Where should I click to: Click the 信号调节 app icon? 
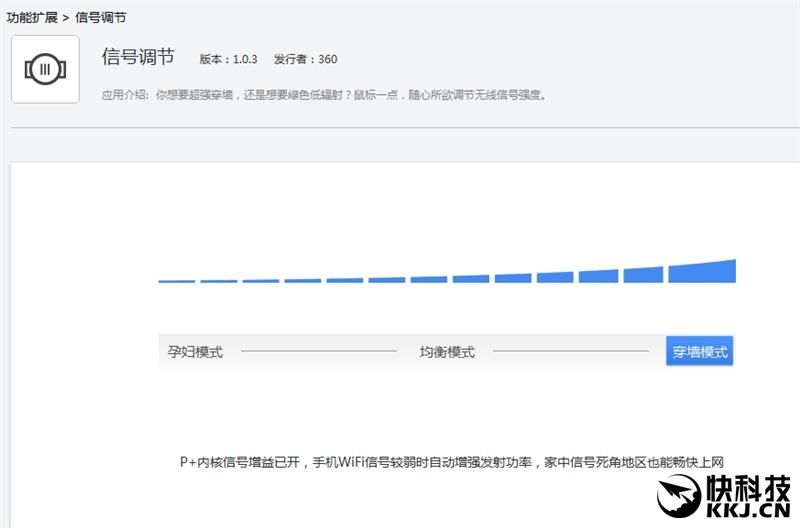click(x=45, y=69)
